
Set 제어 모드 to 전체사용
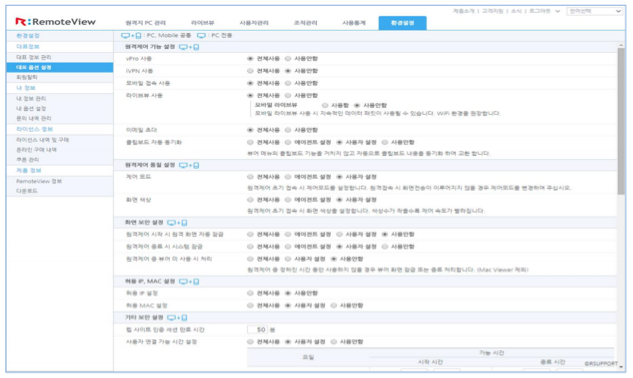[x=250, y=177]
